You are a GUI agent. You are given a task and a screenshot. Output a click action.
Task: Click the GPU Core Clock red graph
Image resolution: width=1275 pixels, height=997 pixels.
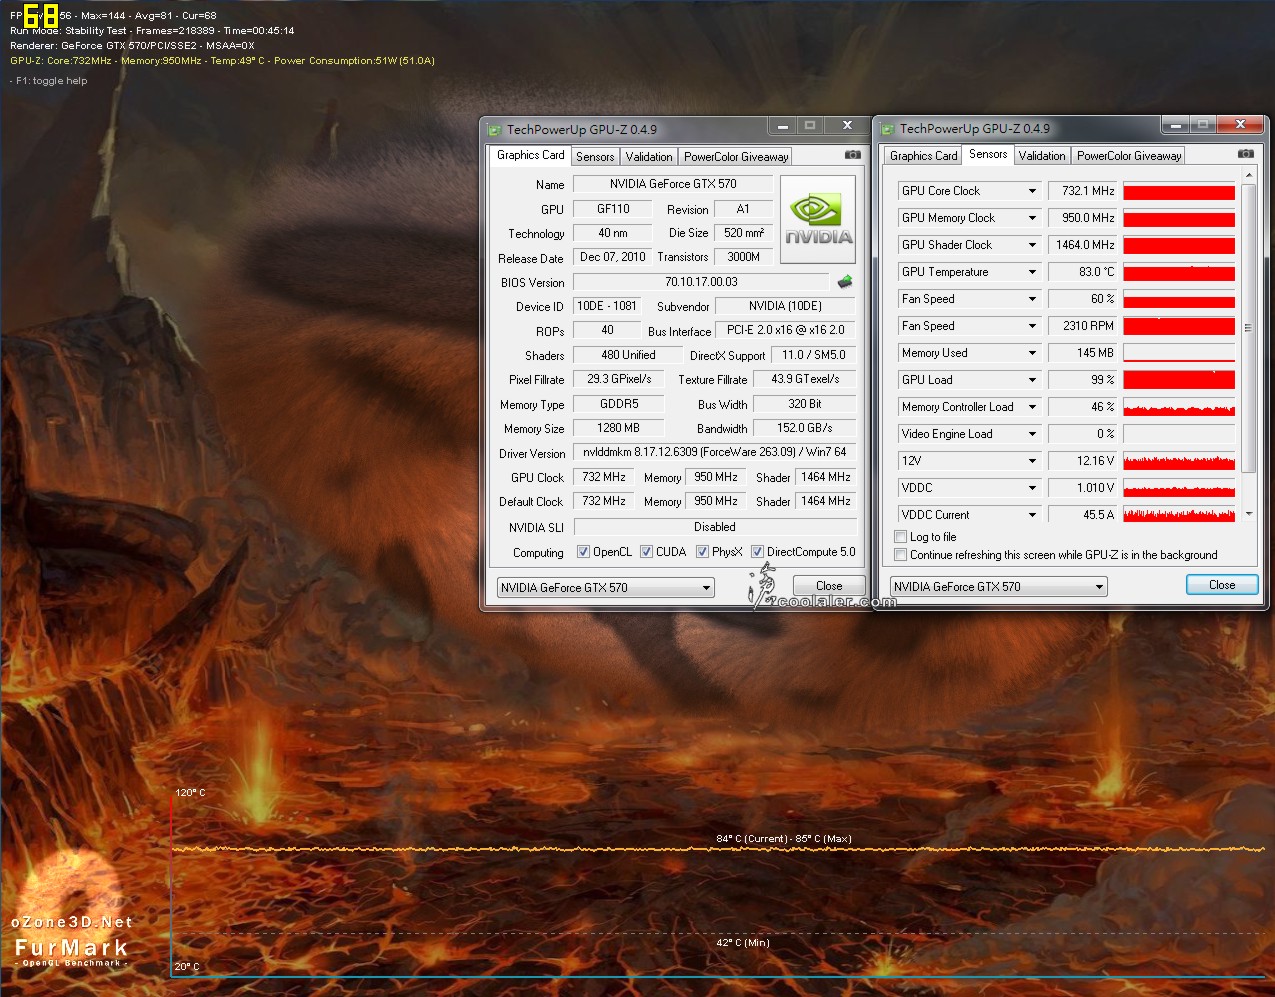click(1179, 191)
